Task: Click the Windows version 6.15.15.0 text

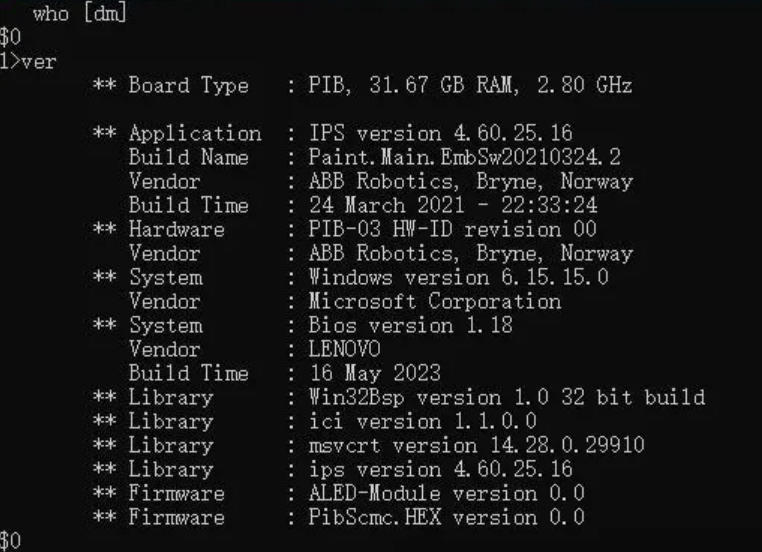Action: (x=459, y=278)
